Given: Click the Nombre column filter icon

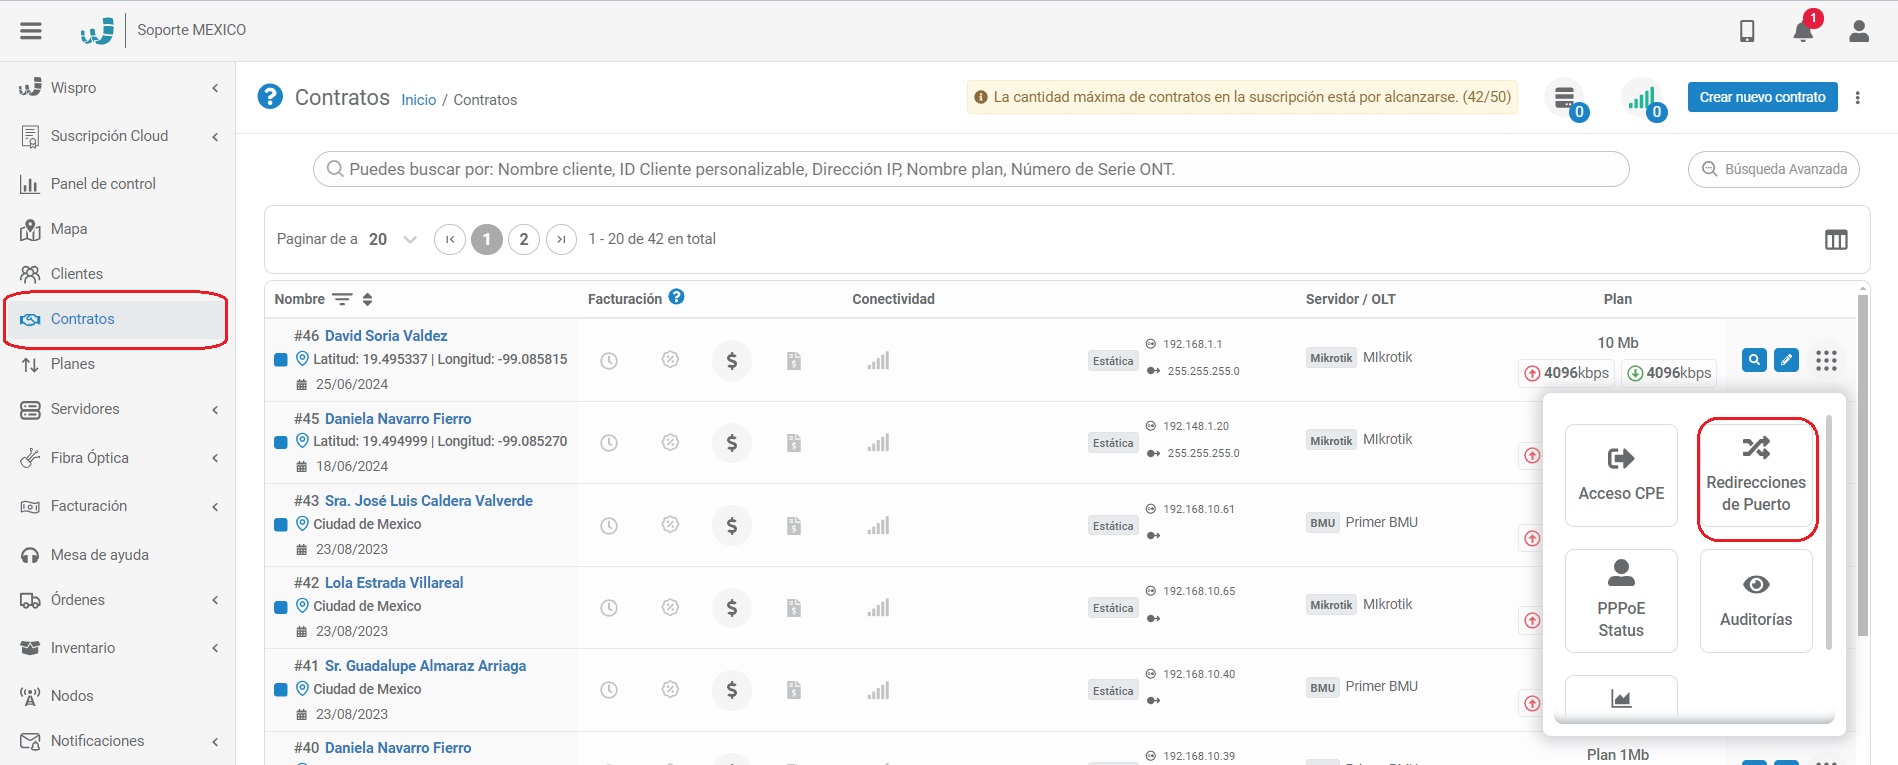Looking at the screenshot, I should 342,299.
